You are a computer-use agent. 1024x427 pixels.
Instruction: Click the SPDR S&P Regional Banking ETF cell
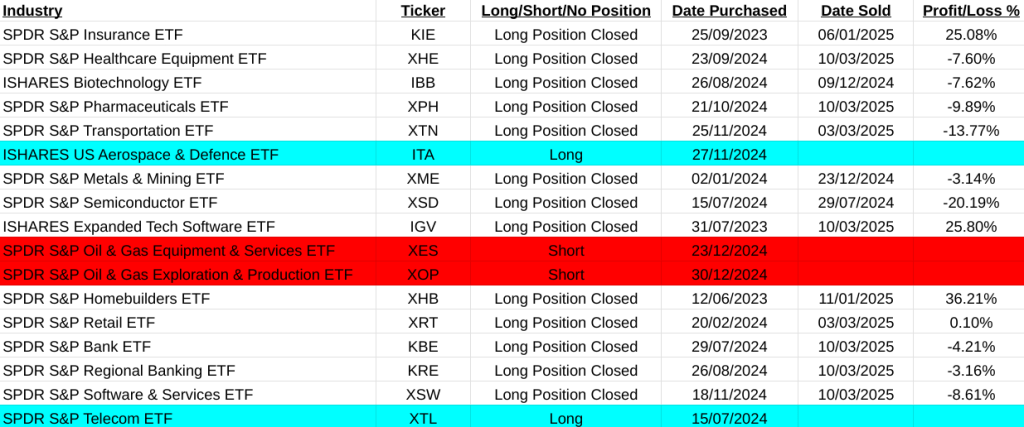coord(119,371)
